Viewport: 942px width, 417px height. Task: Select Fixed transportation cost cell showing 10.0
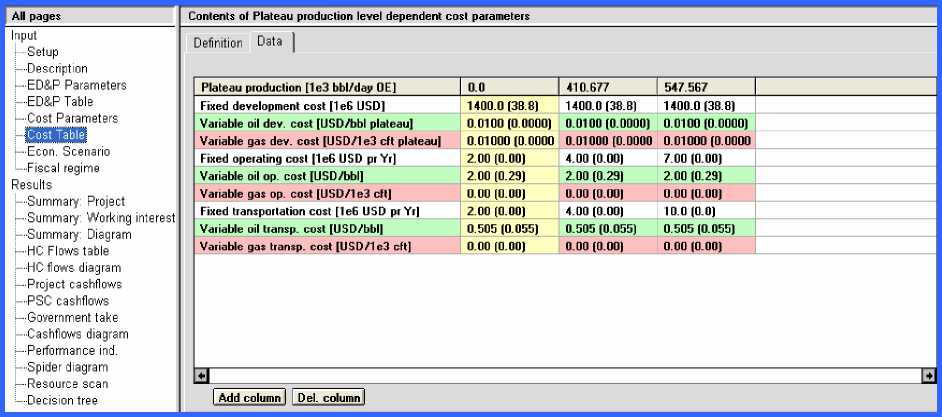pos(704,212)
